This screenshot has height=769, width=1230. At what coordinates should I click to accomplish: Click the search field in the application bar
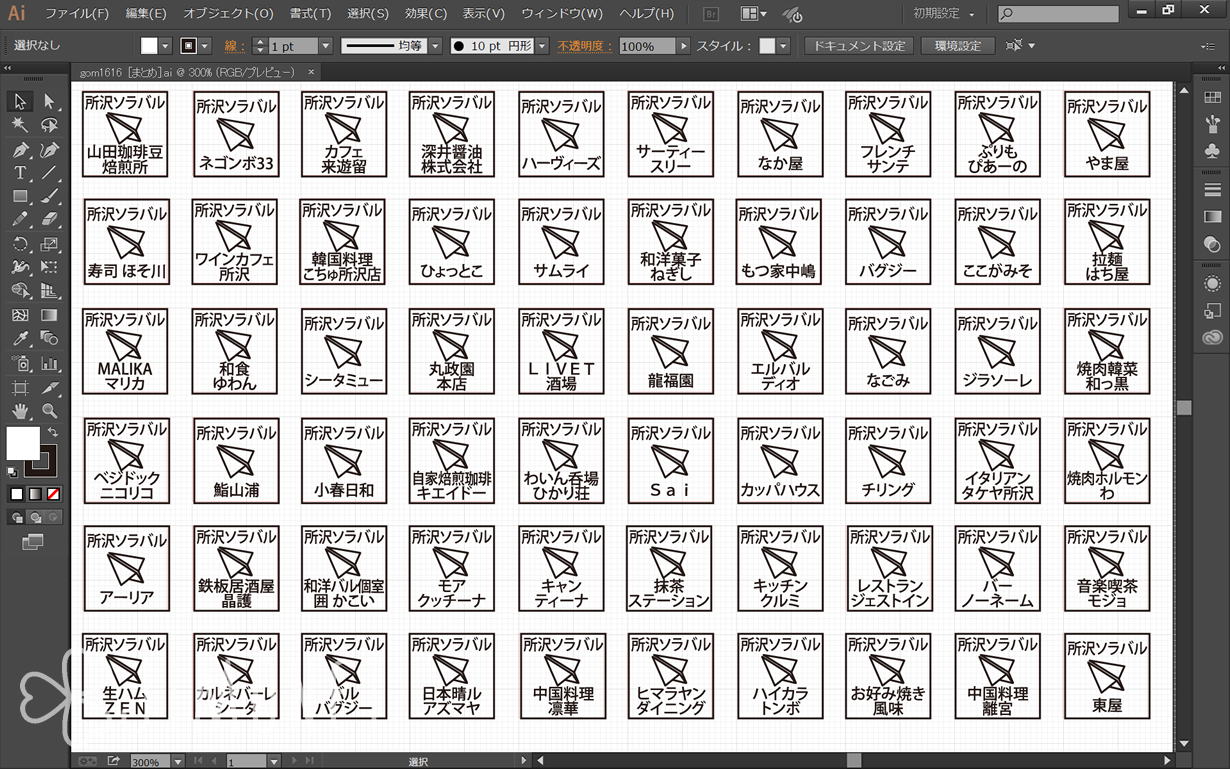pyautogui.click(x=1058, y=14)
